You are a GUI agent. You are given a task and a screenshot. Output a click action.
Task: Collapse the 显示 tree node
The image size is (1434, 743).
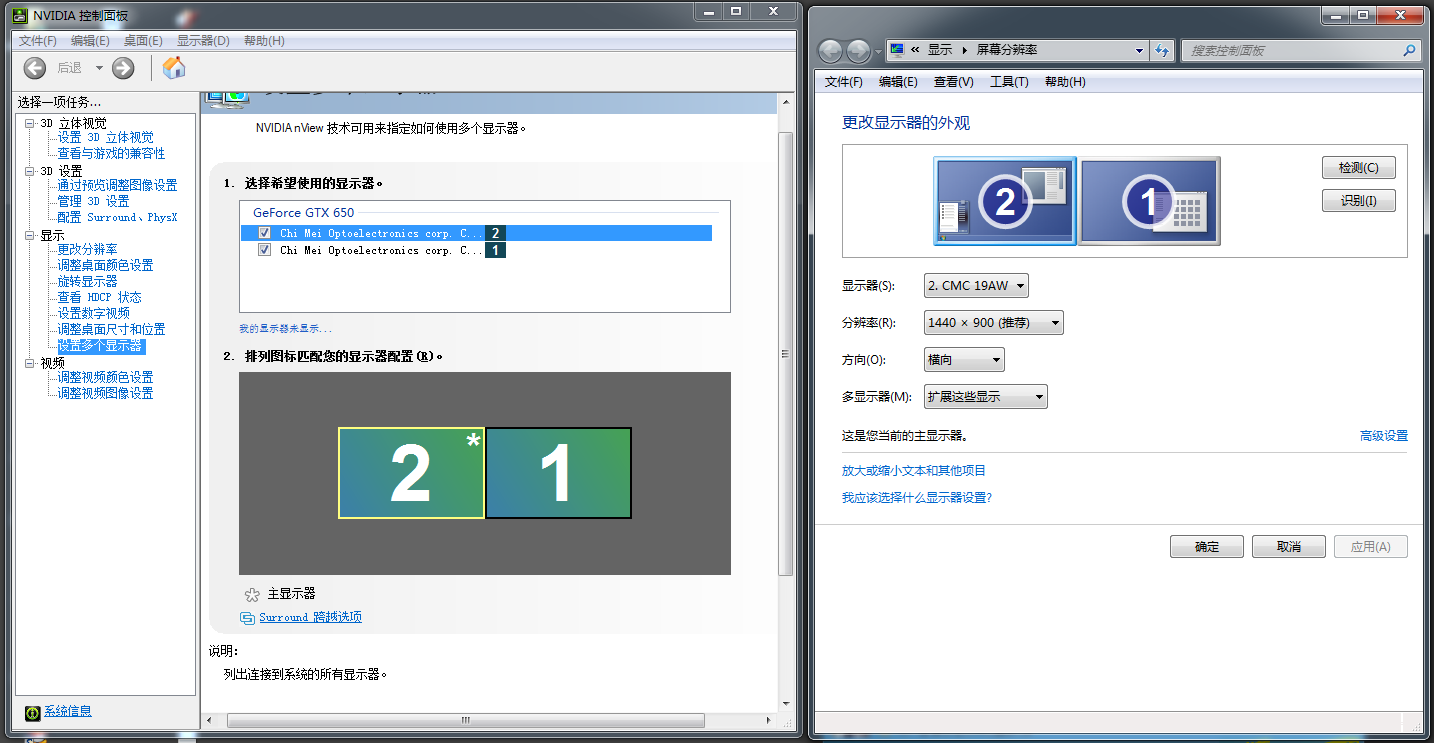[30, 235]
